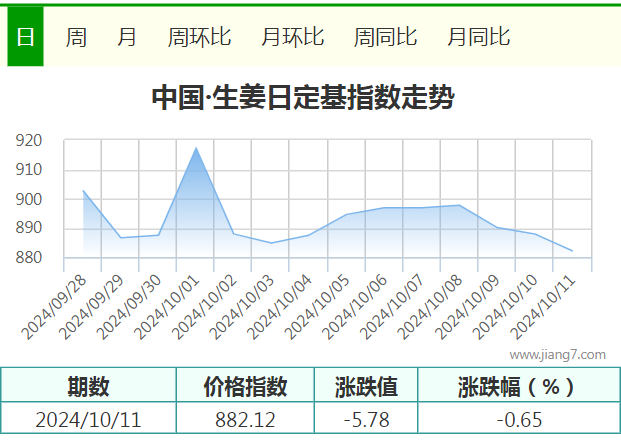
Task: Open the 周环比 tab
Action: (199, 37)
